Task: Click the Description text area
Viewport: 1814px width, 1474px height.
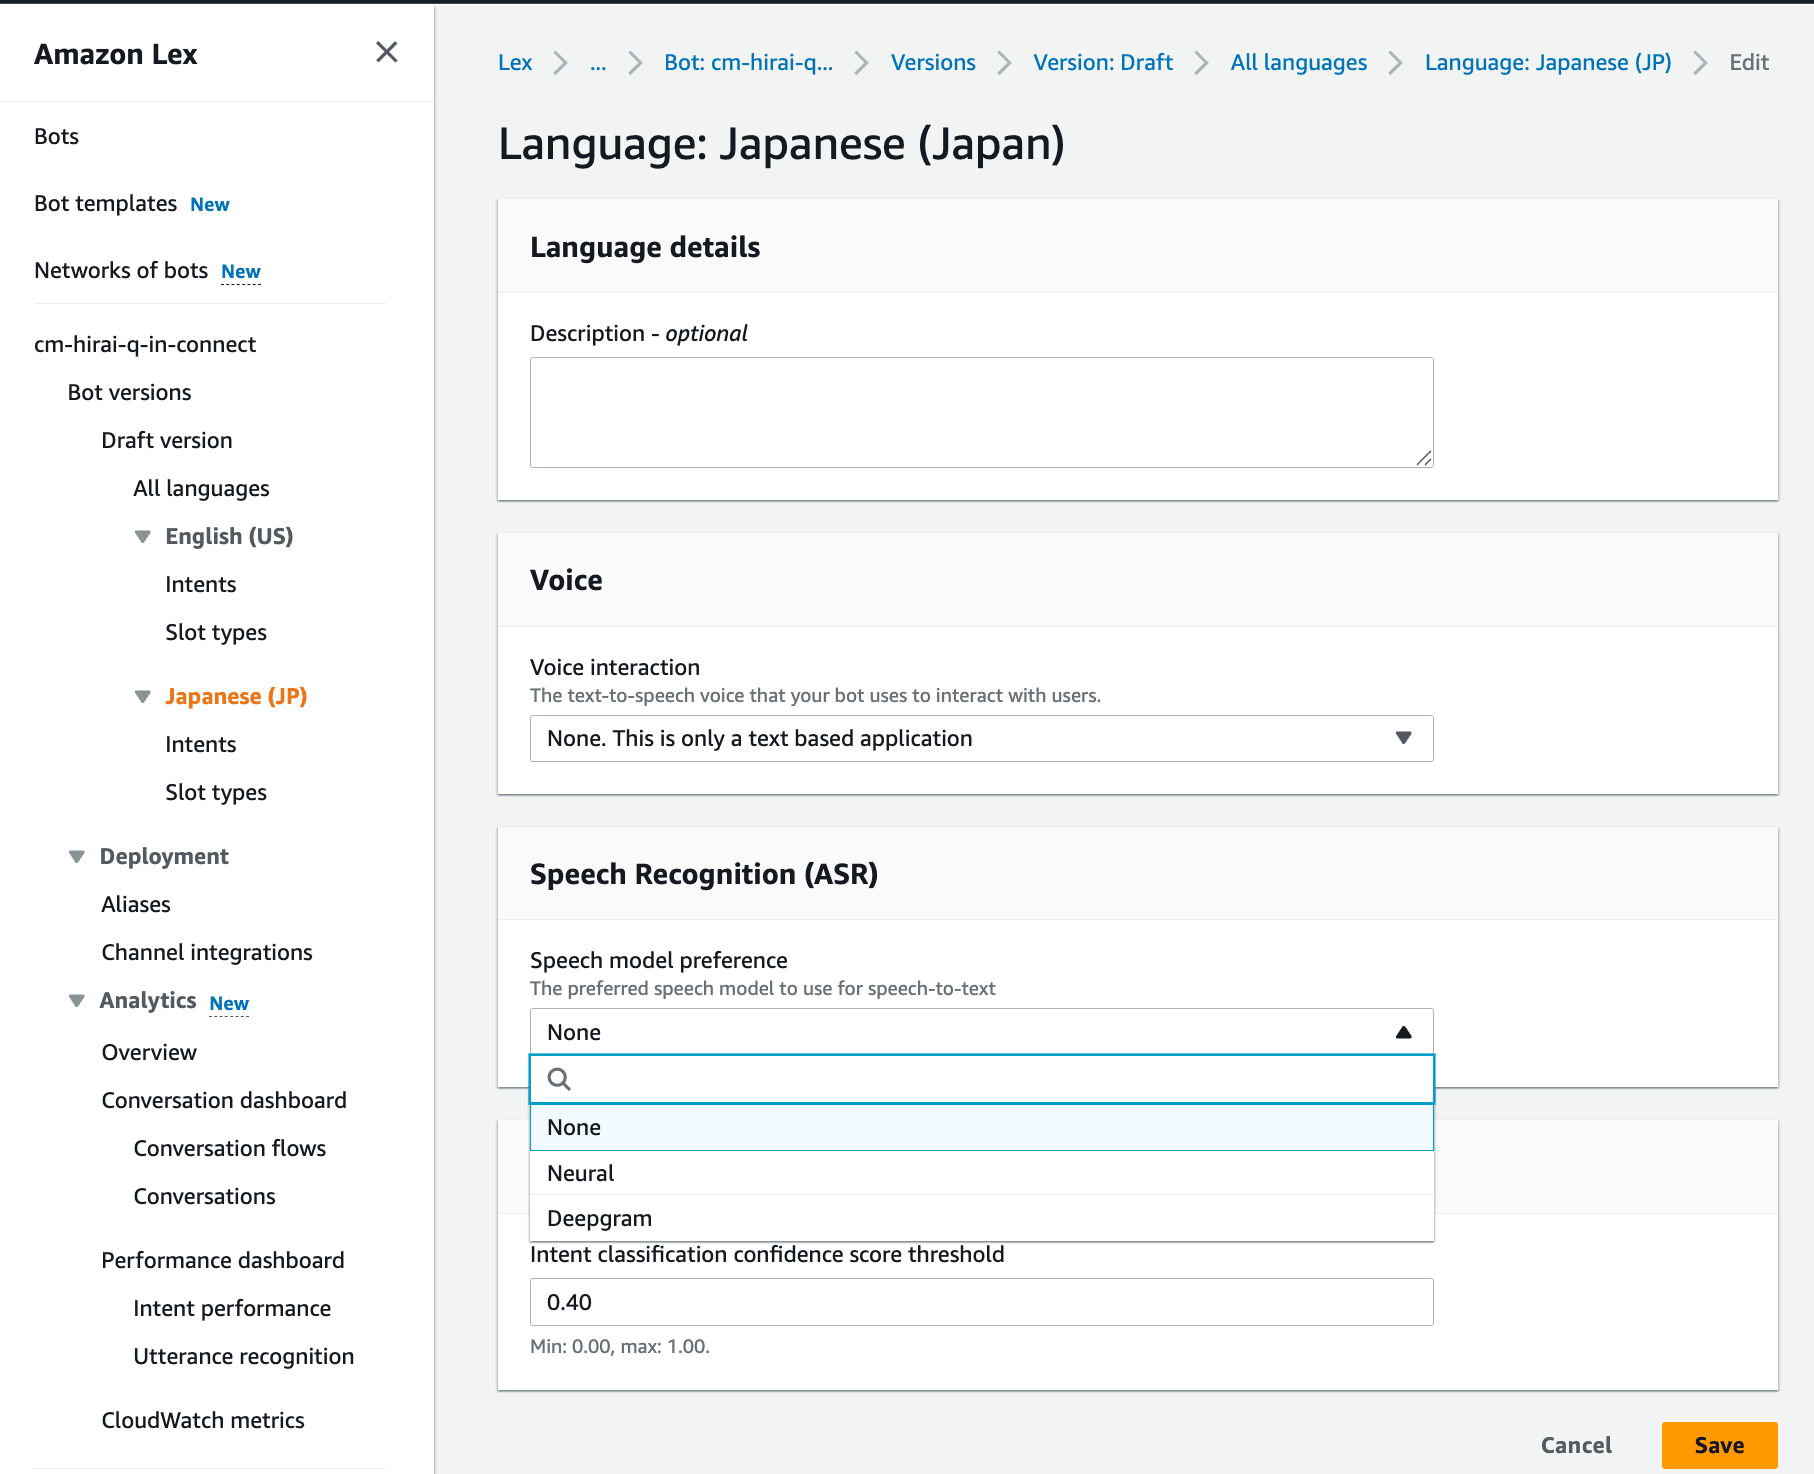Action: point(980,412)
